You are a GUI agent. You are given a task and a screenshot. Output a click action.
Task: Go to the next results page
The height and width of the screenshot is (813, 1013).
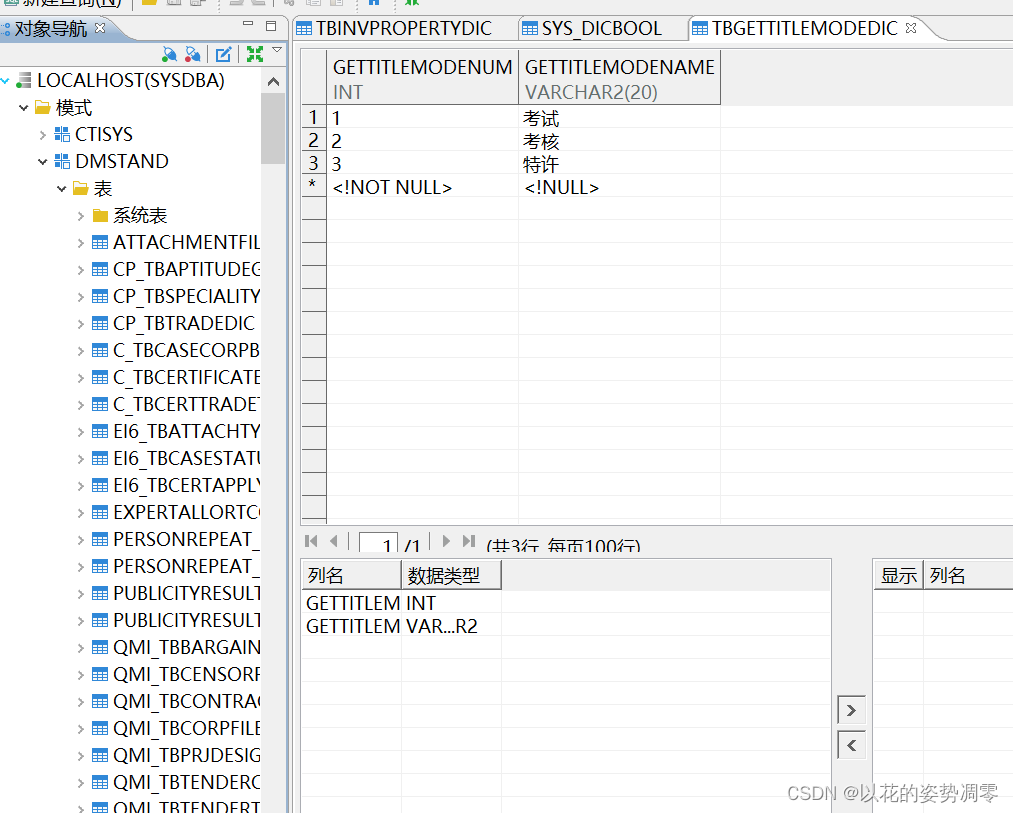pos(446,542)
